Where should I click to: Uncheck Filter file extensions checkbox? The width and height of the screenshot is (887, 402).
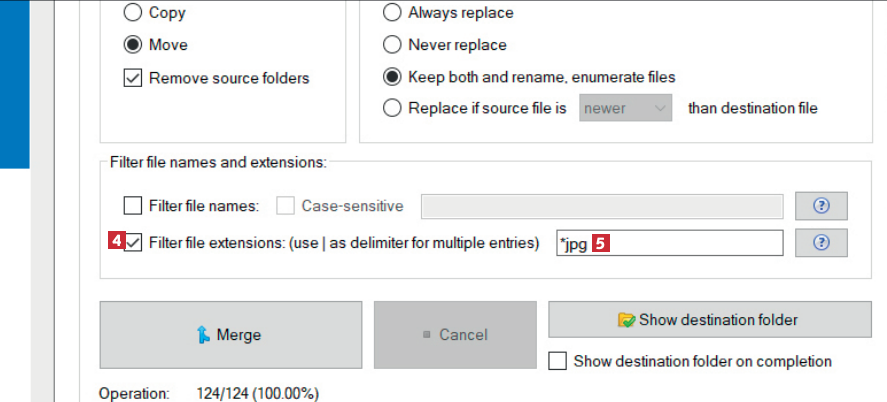134,242
